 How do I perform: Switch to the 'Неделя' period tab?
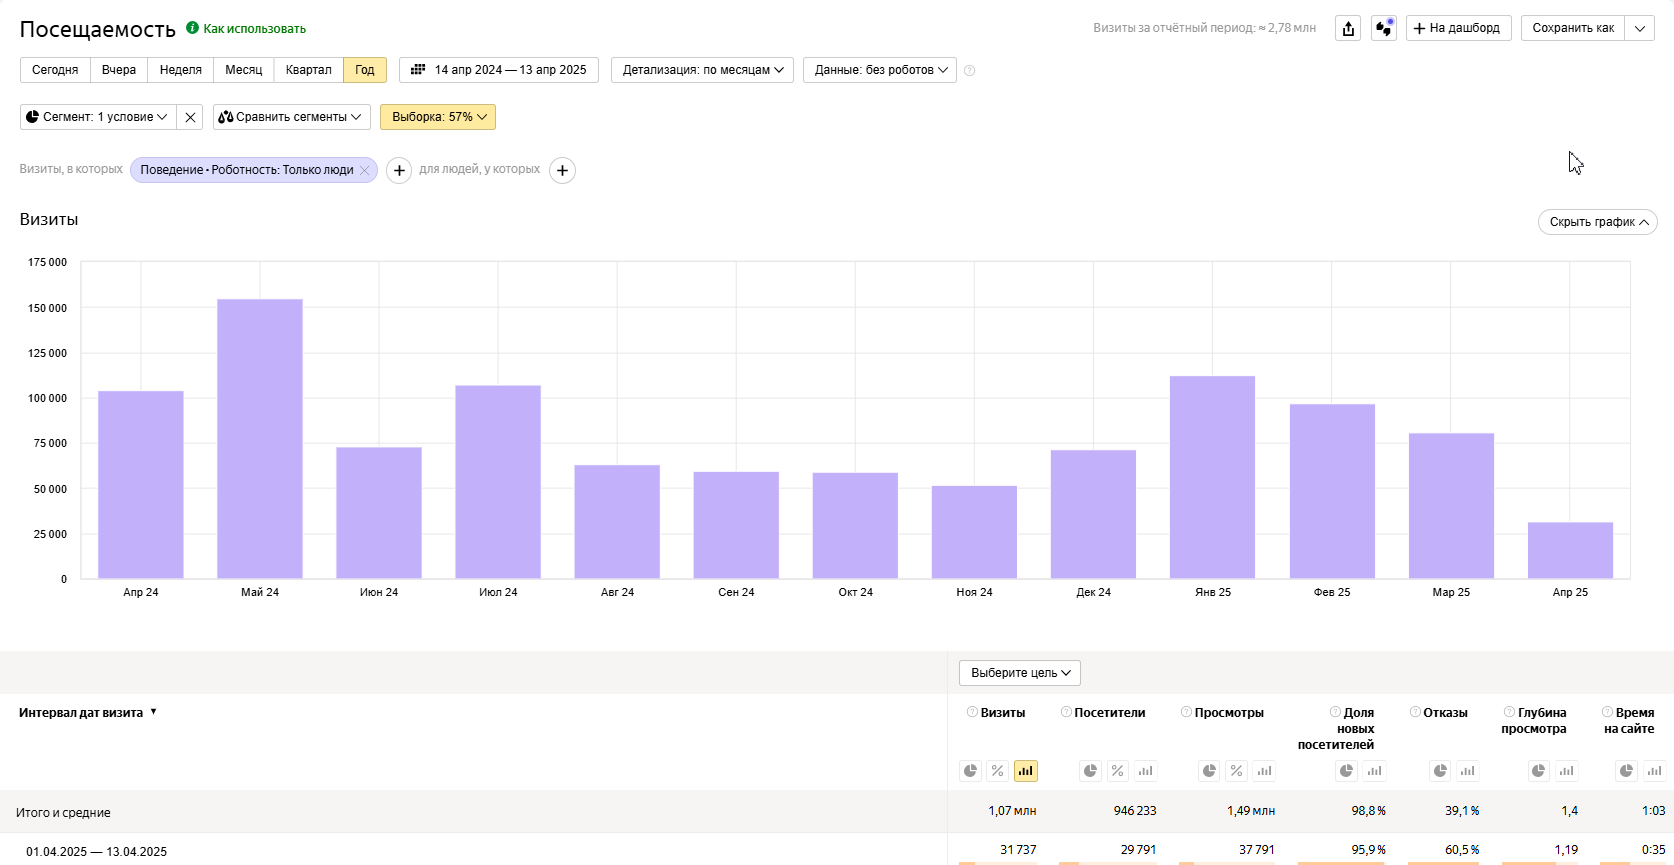180,70
